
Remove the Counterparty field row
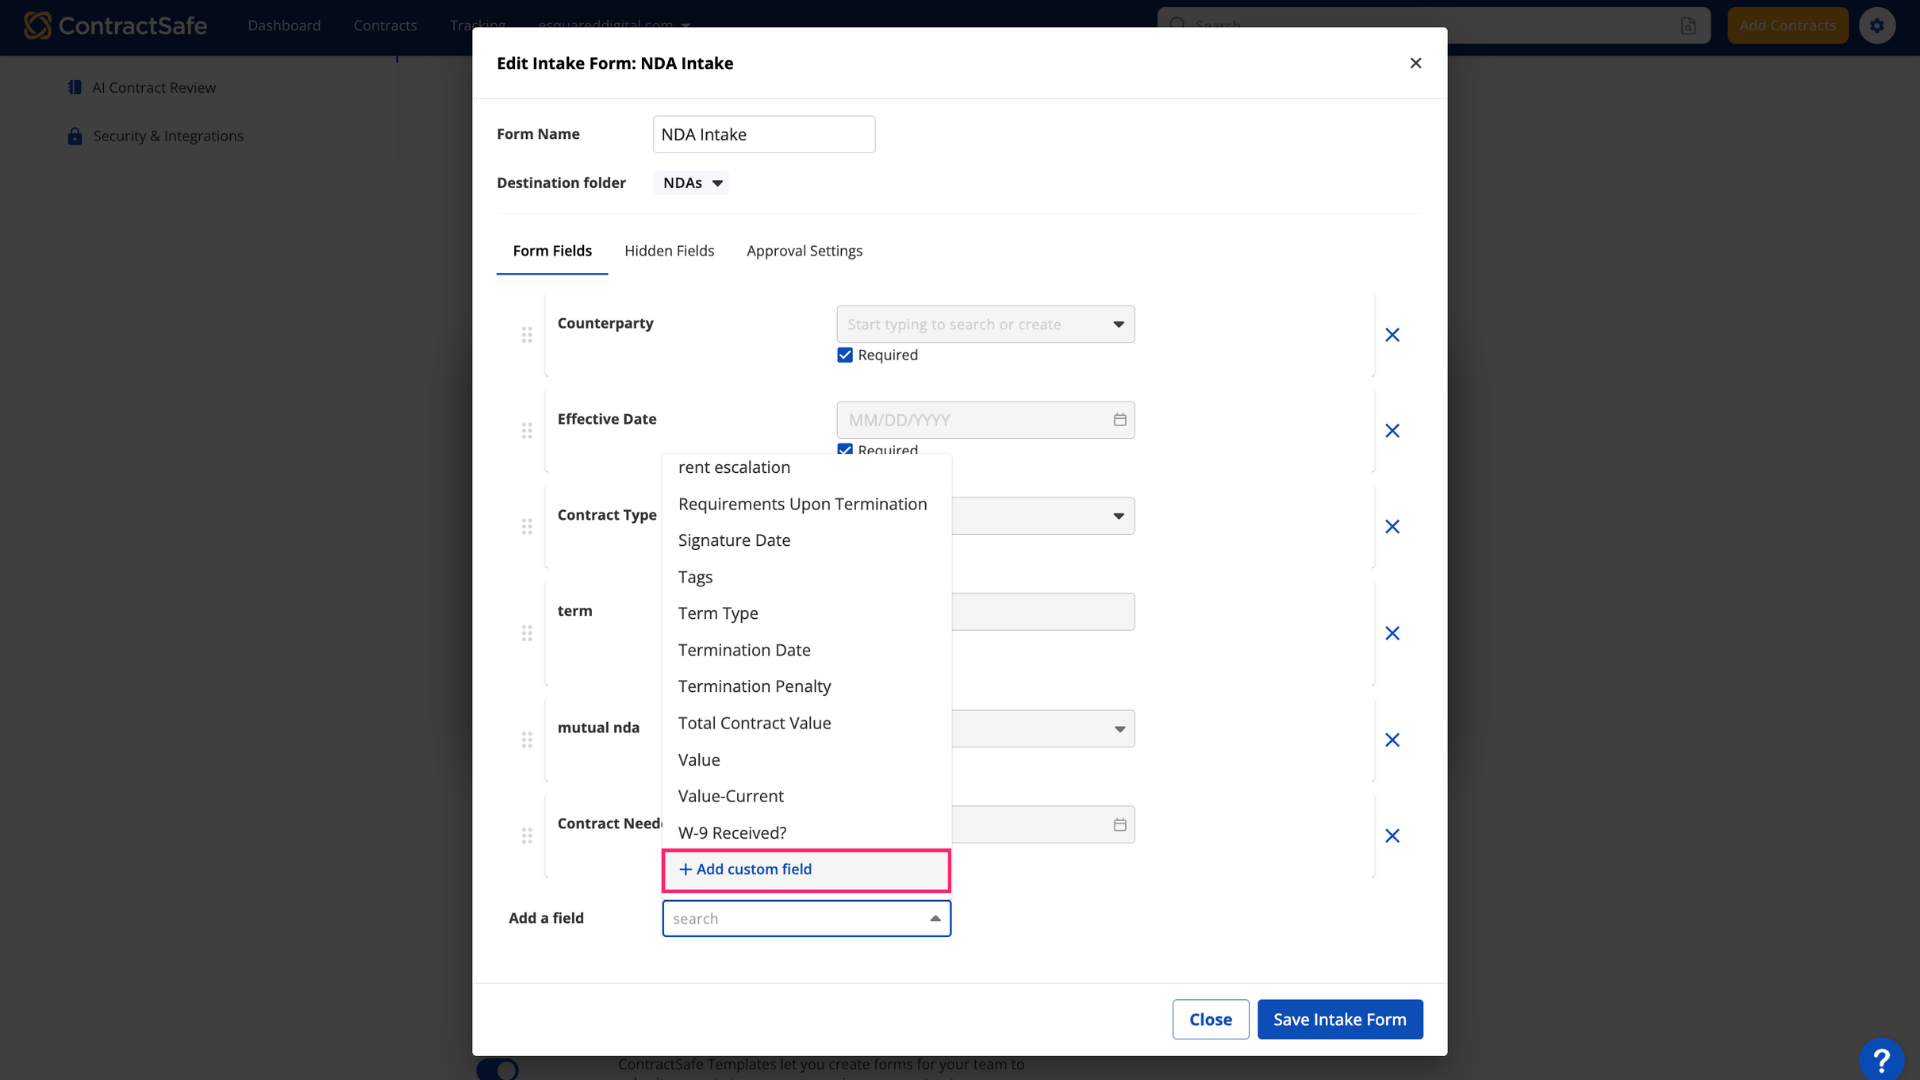coord(1392,335)
